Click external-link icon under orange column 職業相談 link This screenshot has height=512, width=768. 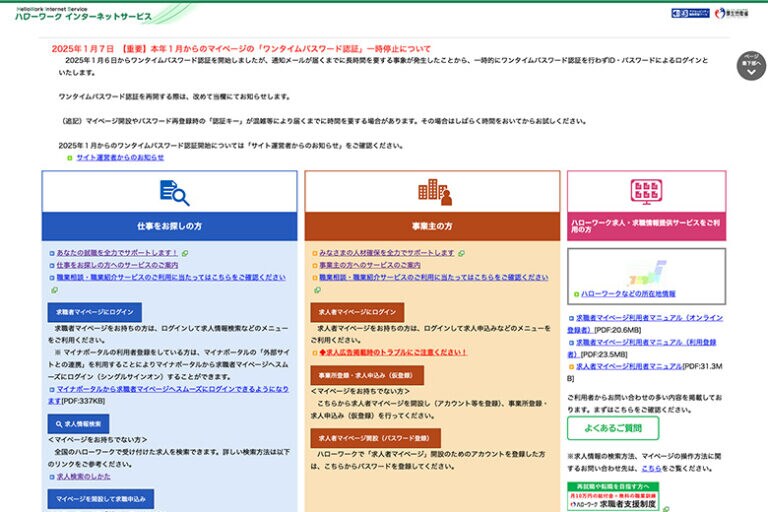pyautogui.click(x=317, y=290)
